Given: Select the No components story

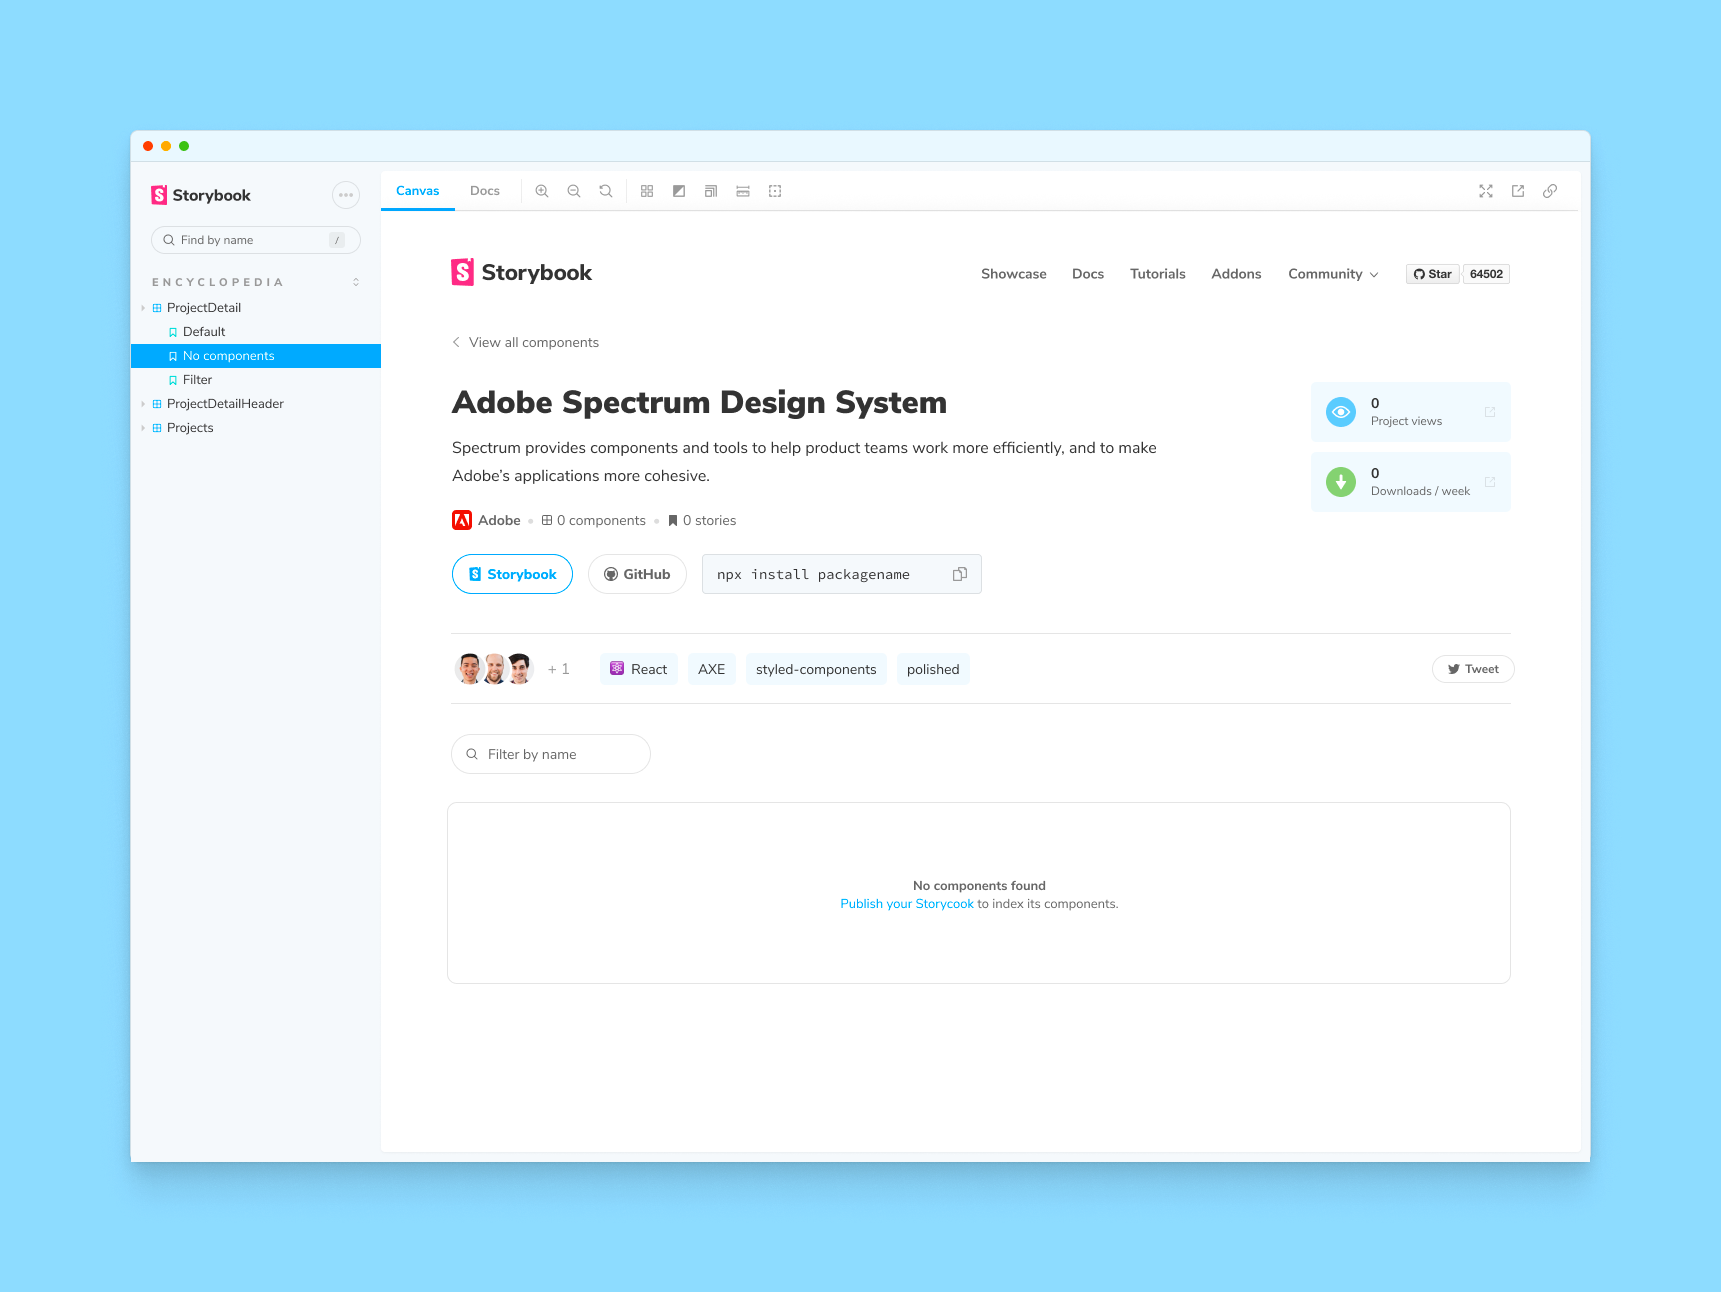Looking at the screenshot, I should coord(256,356).
